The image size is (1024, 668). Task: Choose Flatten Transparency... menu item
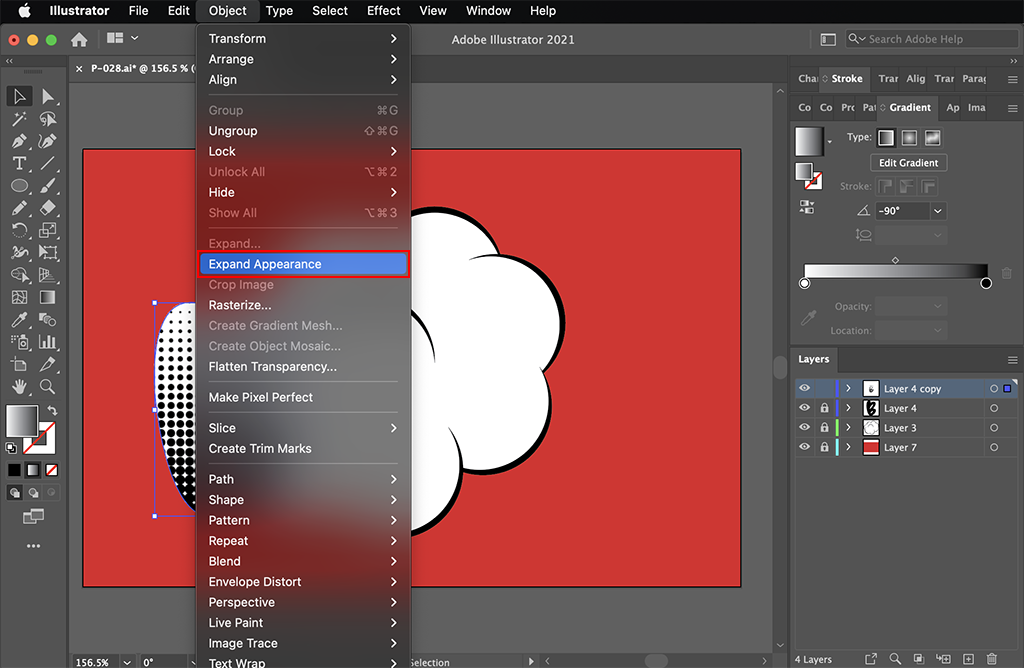303,366
